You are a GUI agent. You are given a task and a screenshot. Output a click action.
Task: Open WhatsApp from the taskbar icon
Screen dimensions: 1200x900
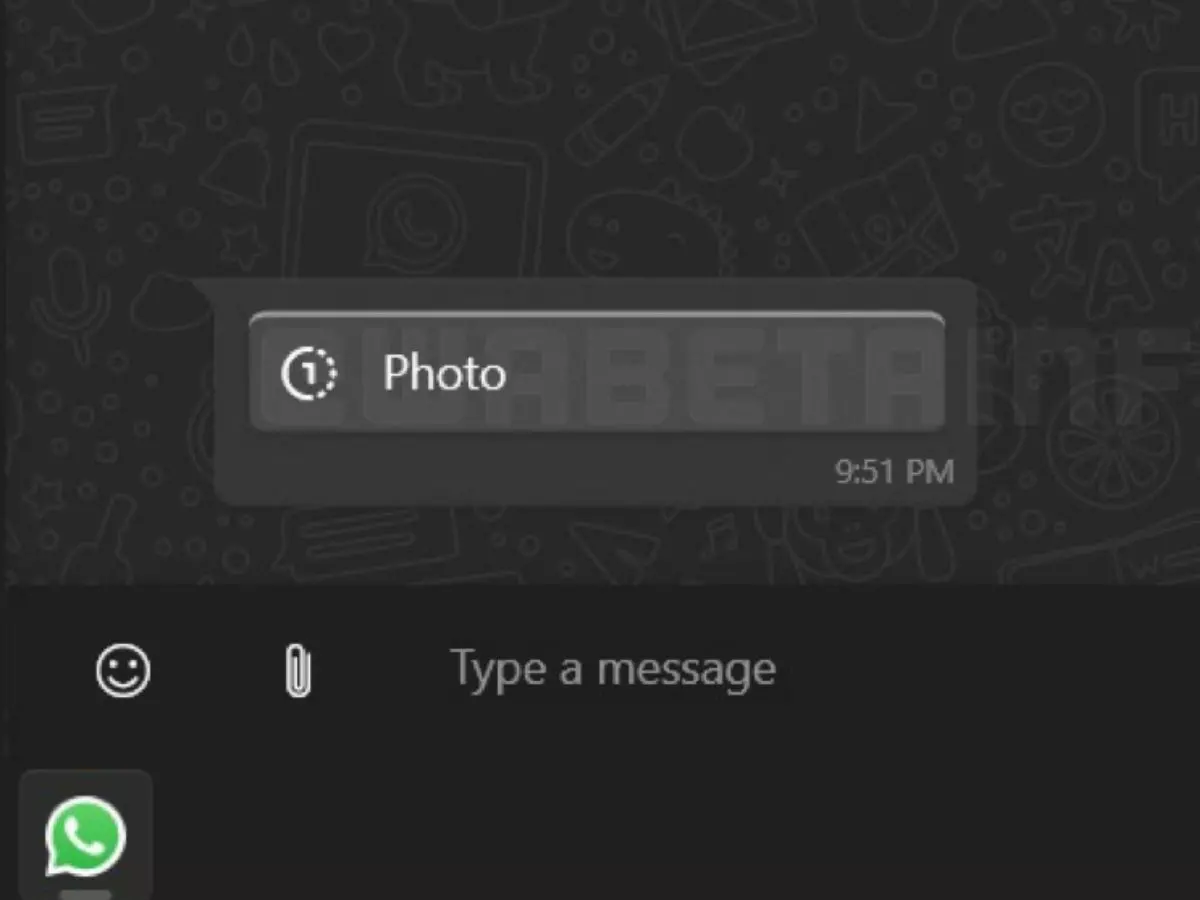(86, 836)
